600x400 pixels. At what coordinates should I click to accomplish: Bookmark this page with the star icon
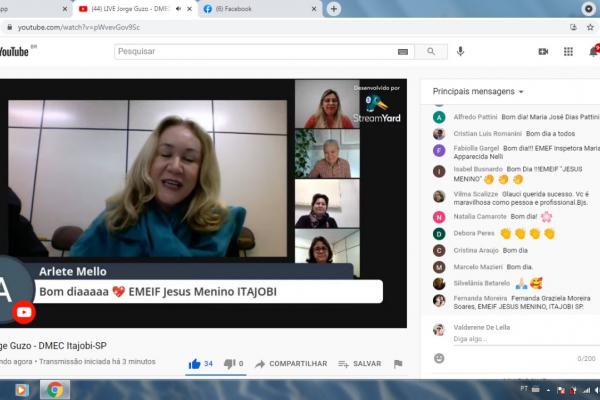[x=588, y=27]
